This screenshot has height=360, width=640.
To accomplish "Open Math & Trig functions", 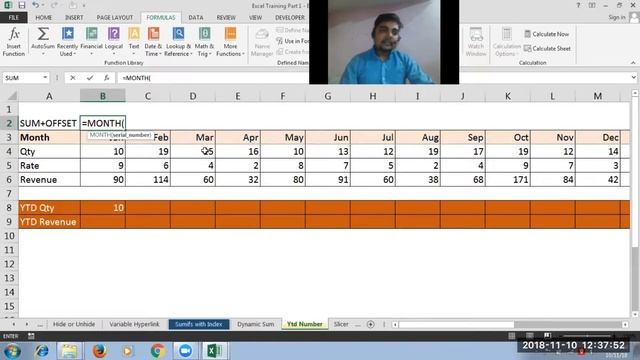I will coord(204,42).
